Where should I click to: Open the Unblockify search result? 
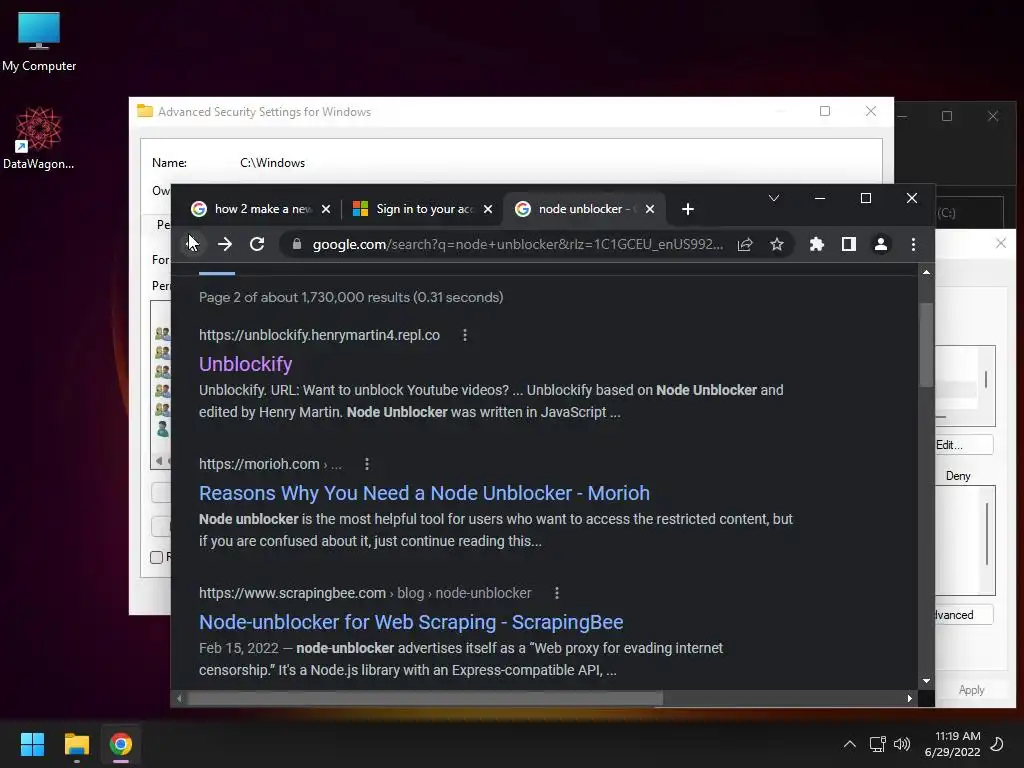pyautogui.click(x=246, y=364)
